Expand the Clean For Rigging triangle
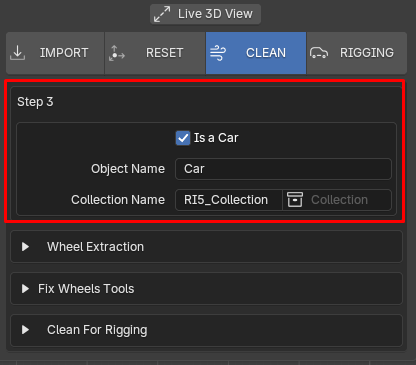This screenshot has height=365, width=416. [x=25, y=330]
